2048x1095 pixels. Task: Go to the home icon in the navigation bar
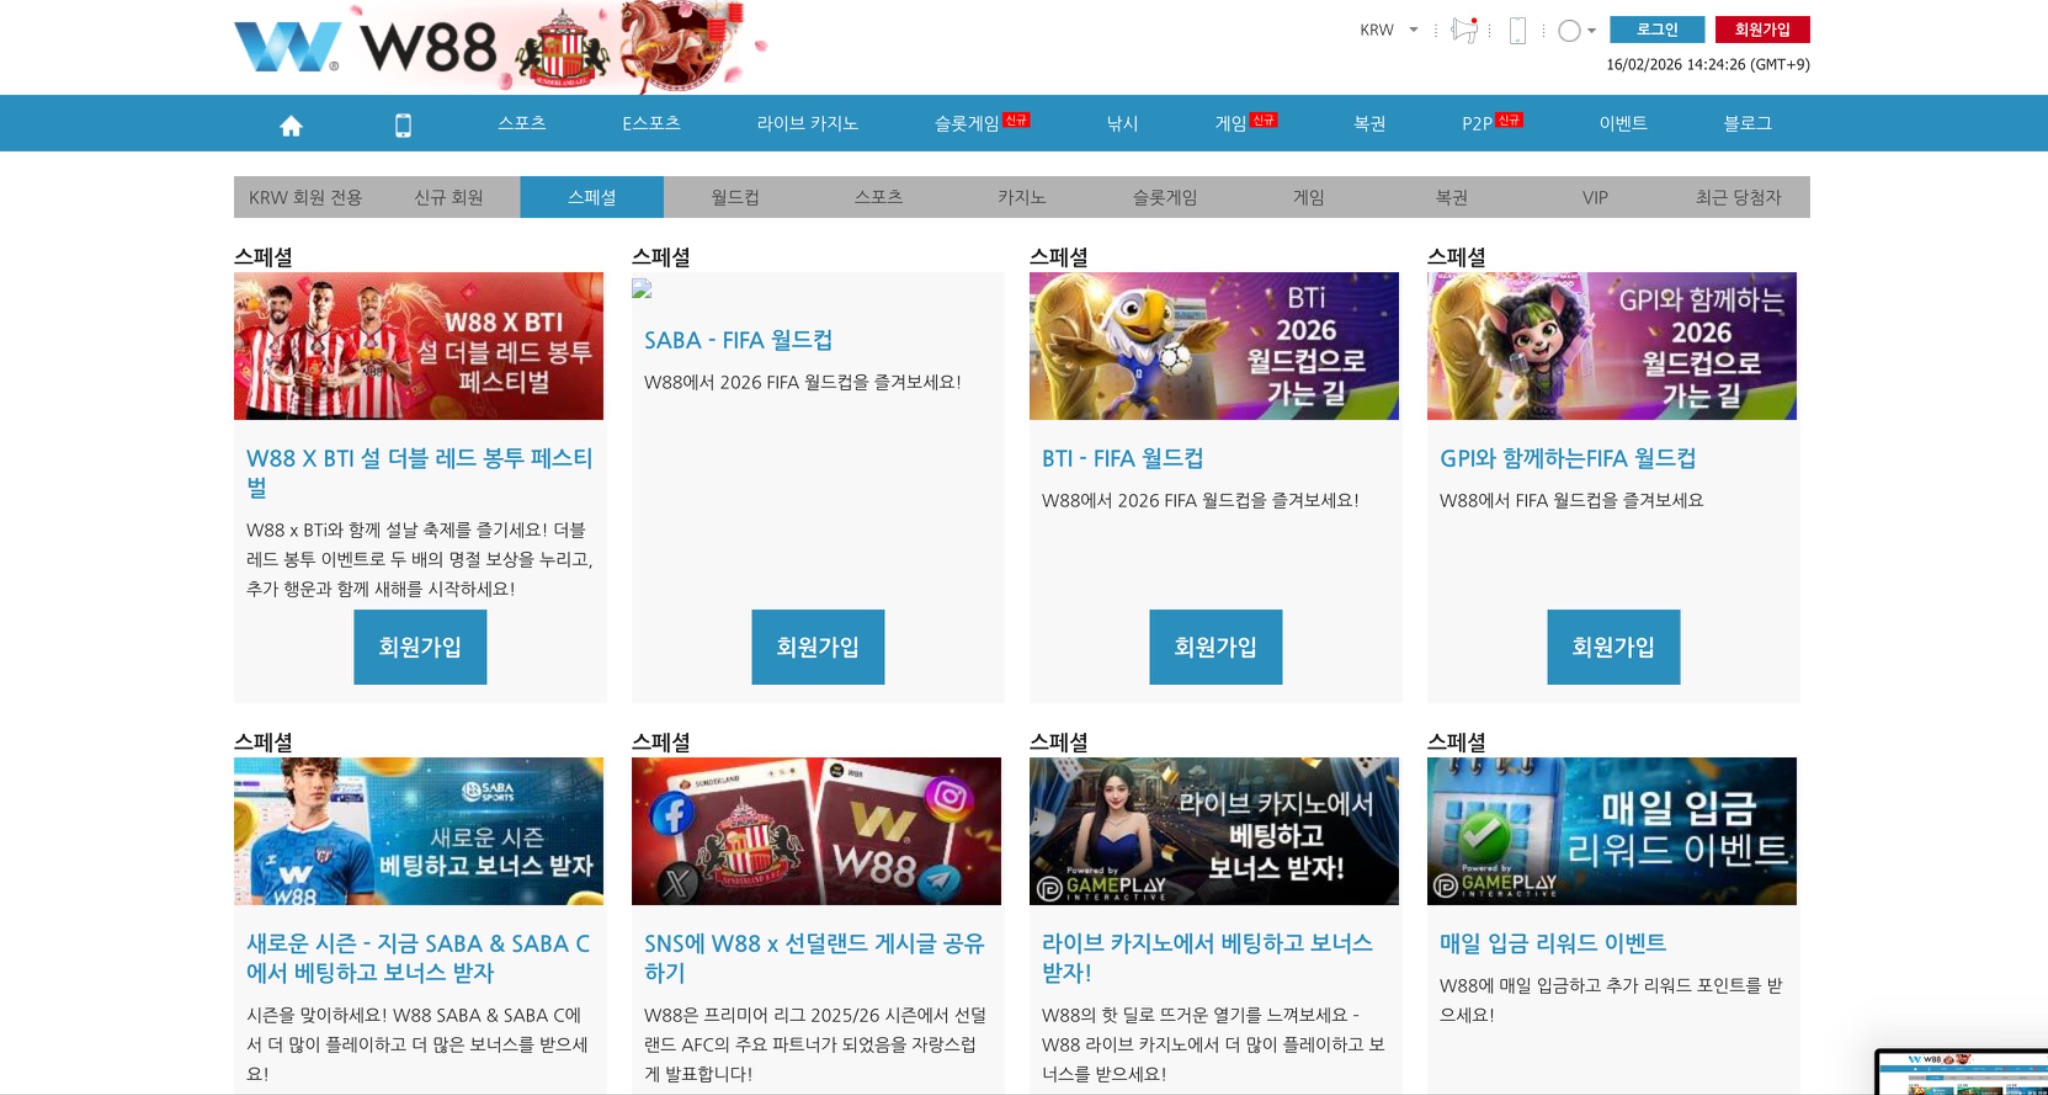tap(291, 125)
